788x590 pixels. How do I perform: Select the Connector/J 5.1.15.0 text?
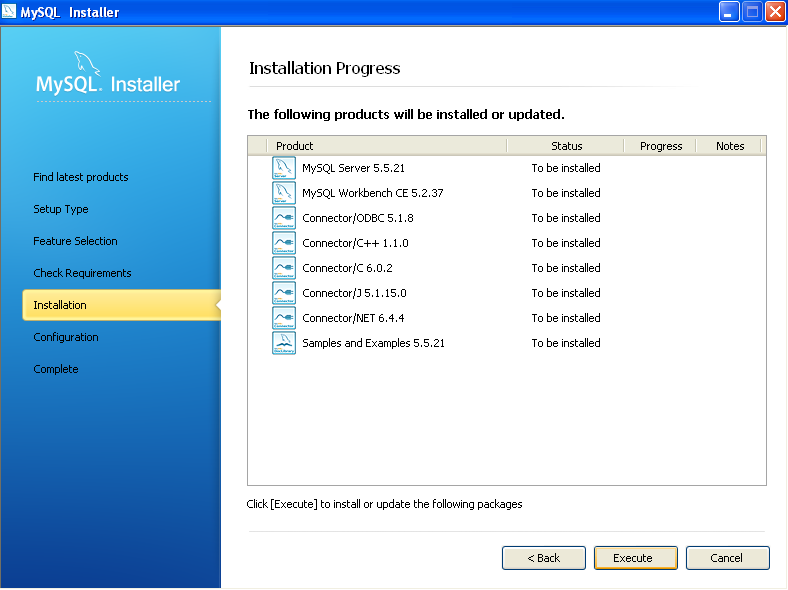pos(354,293)
